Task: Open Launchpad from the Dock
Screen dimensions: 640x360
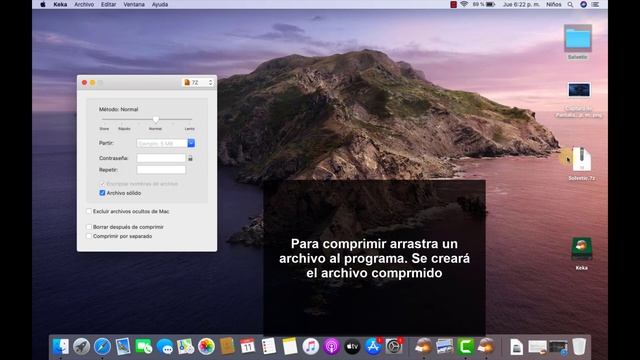Action: tap(81, 347)
